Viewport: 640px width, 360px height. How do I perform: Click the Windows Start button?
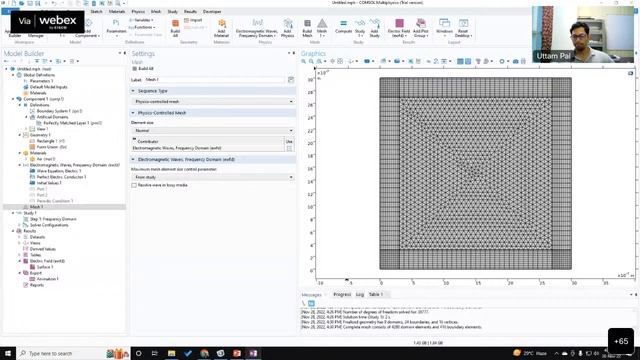pyautogui.click(x=8, y=353)
